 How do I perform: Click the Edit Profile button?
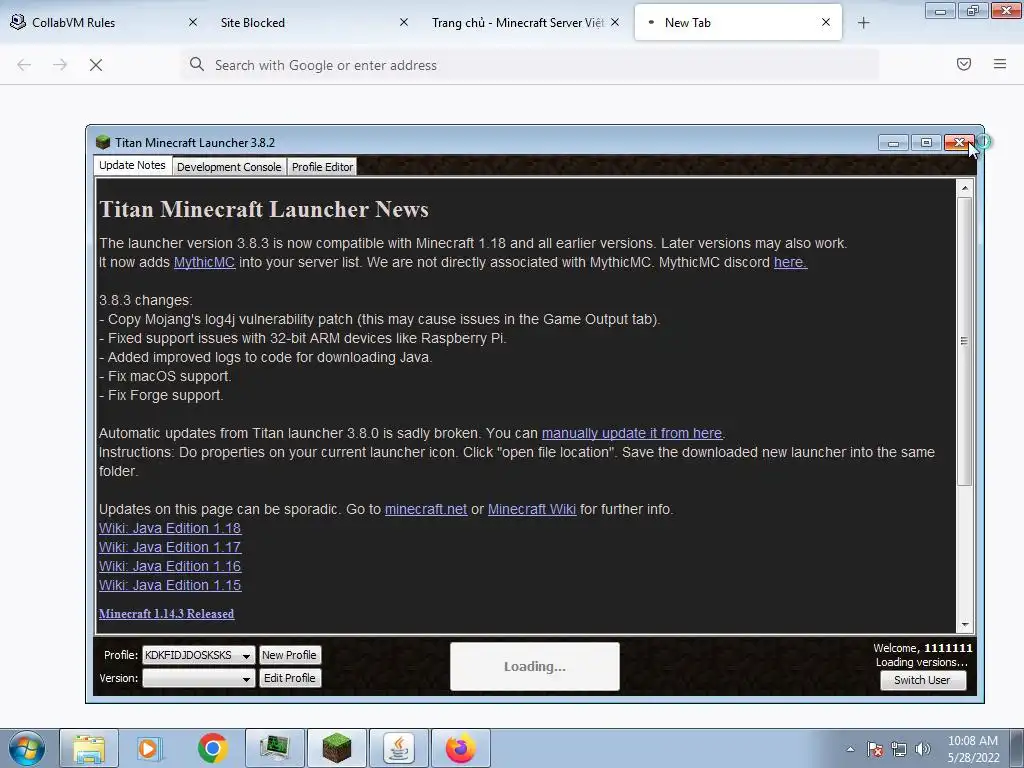tap(289, 679)
